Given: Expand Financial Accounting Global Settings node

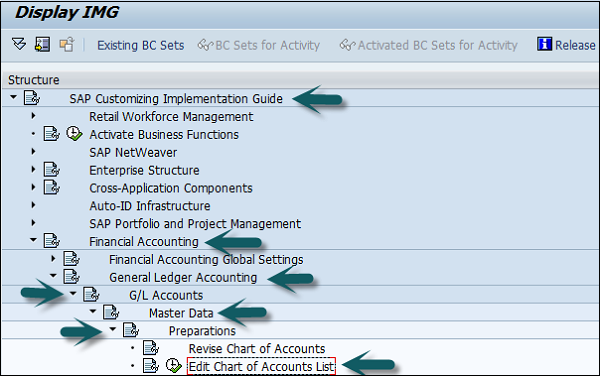Looking at the screenshot, I should tap(53, 259).
